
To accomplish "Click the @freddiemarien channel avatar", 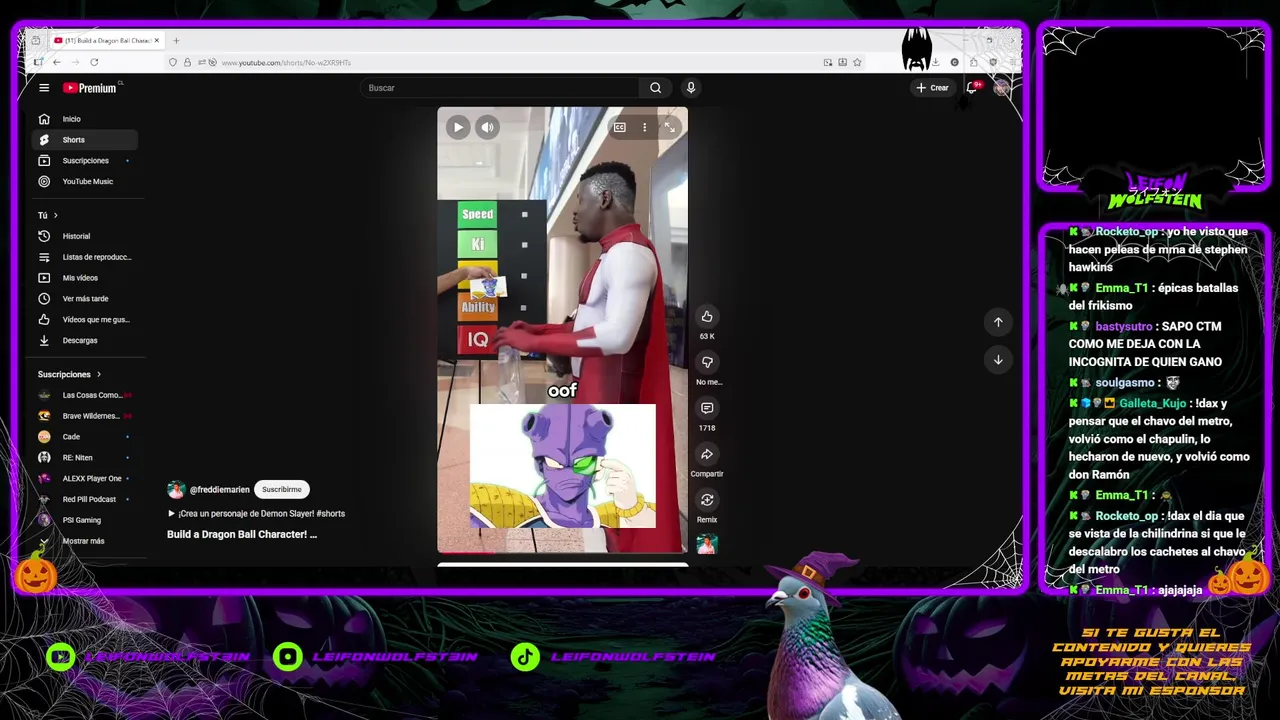I will (x=176, y=490).
